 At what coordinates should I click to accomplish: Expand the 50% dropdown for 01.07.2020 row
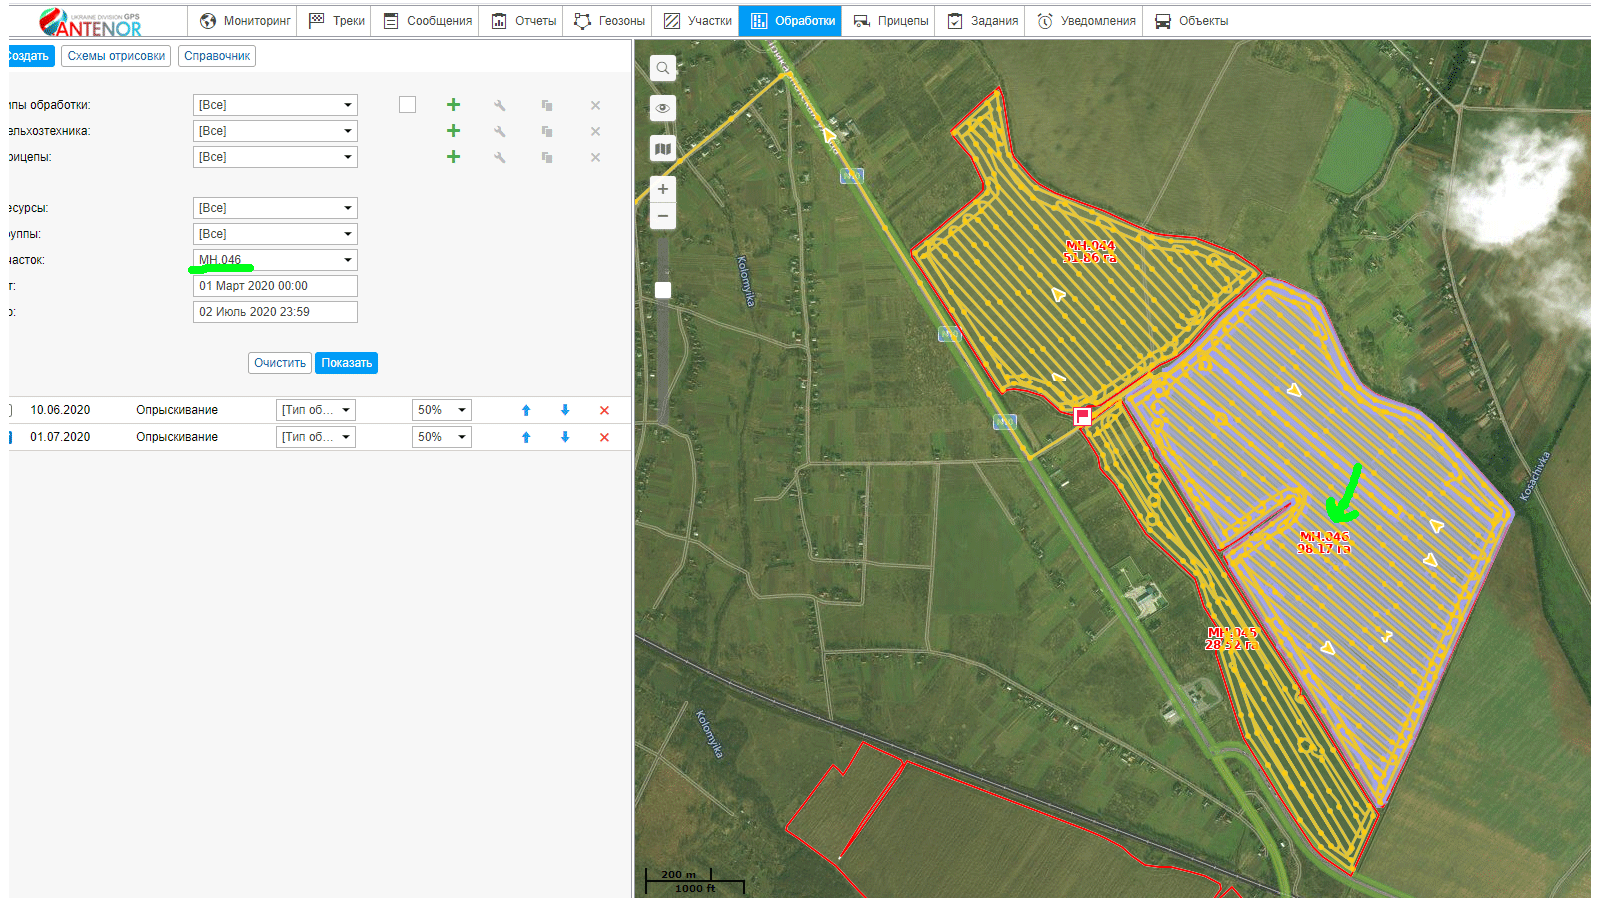pos(441,438)
